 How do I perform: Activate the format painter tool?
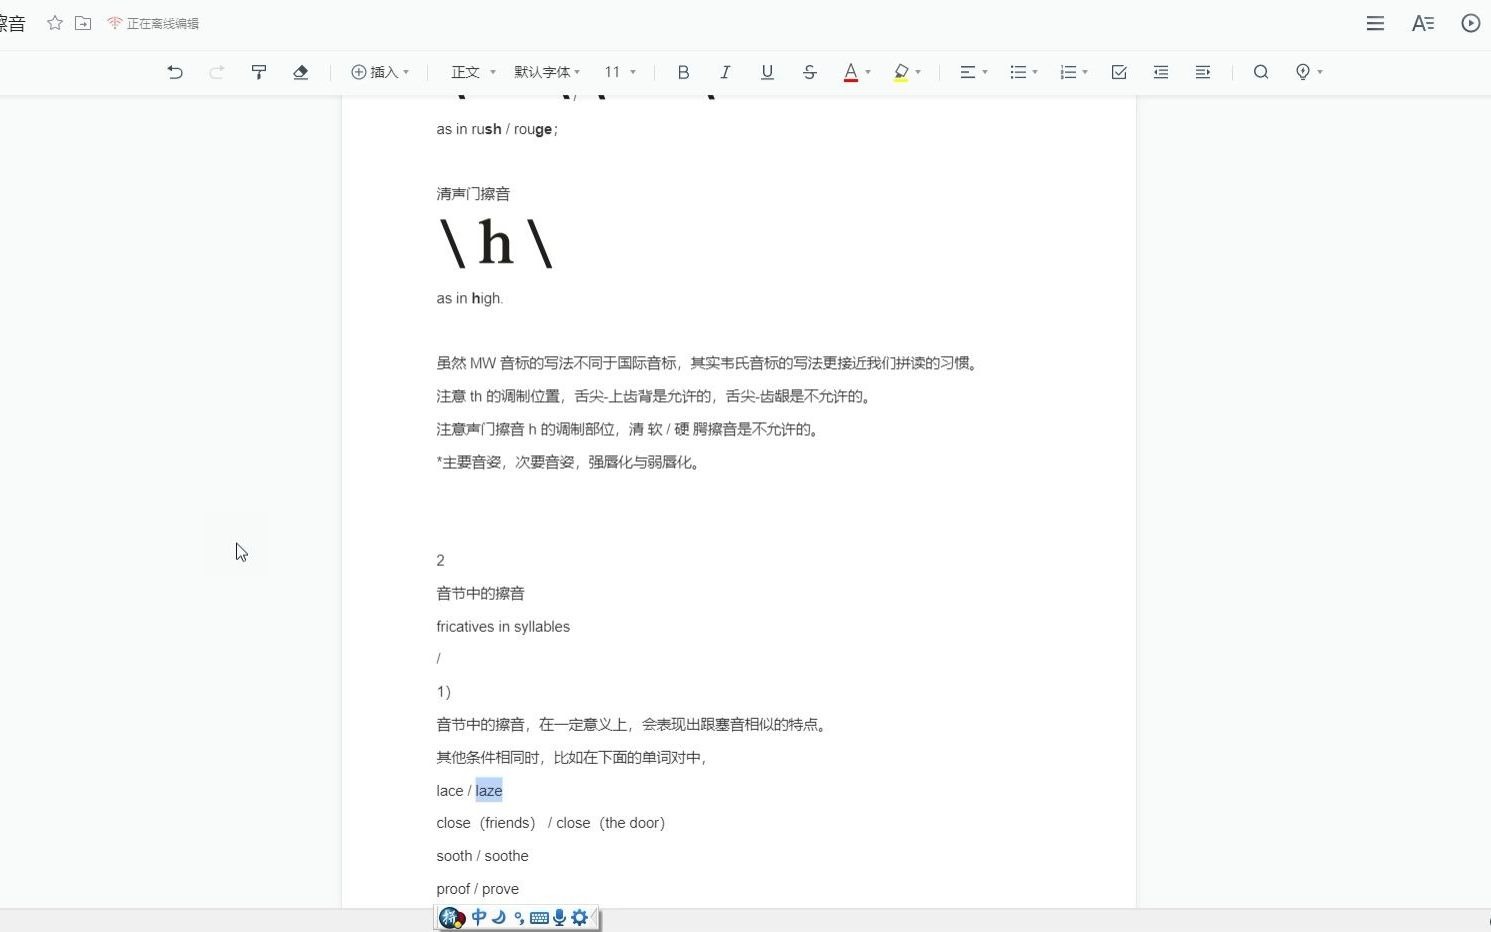click(259, 72)
